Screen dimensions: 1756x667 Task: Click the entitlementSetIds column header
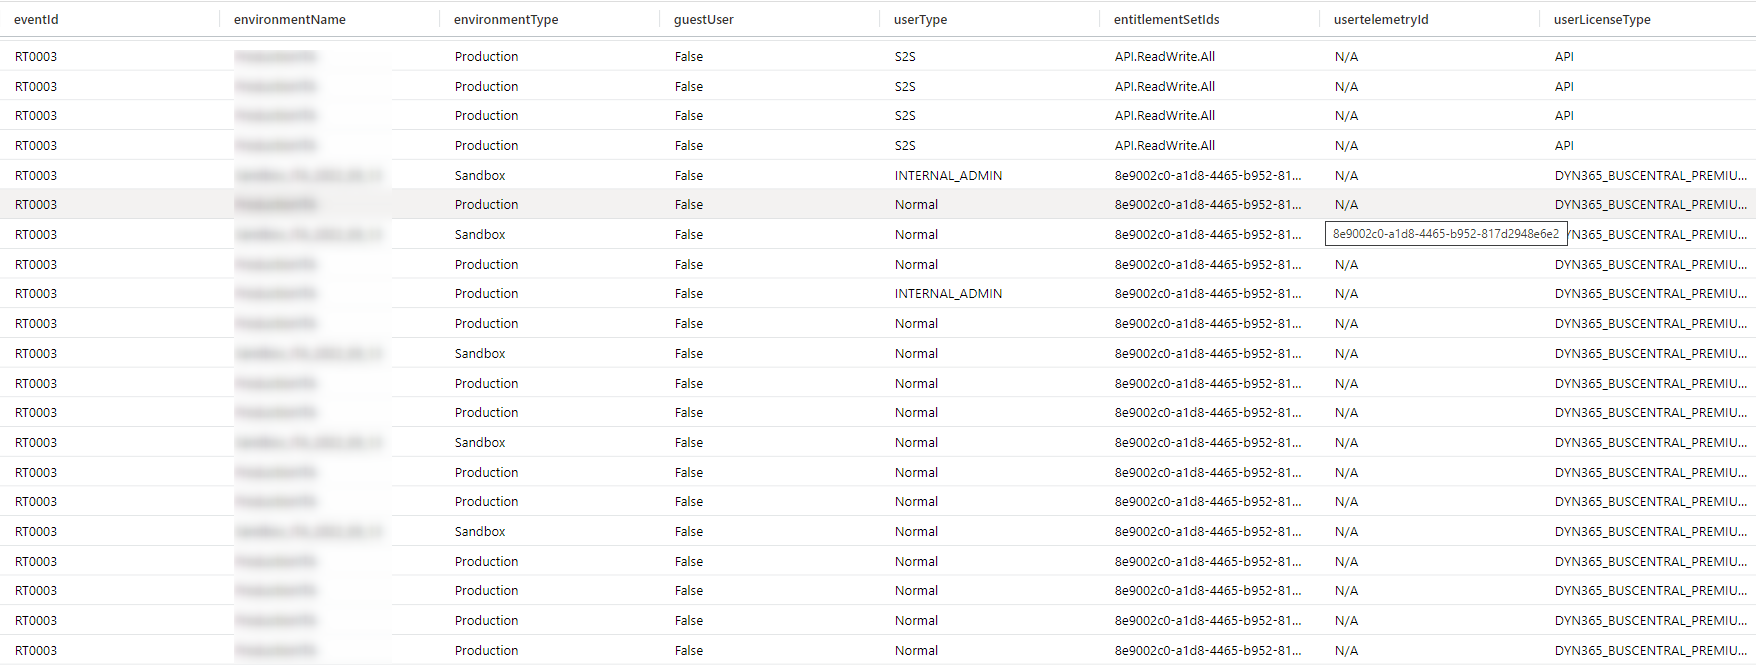pyautogui.click(x=1166, y=19)
